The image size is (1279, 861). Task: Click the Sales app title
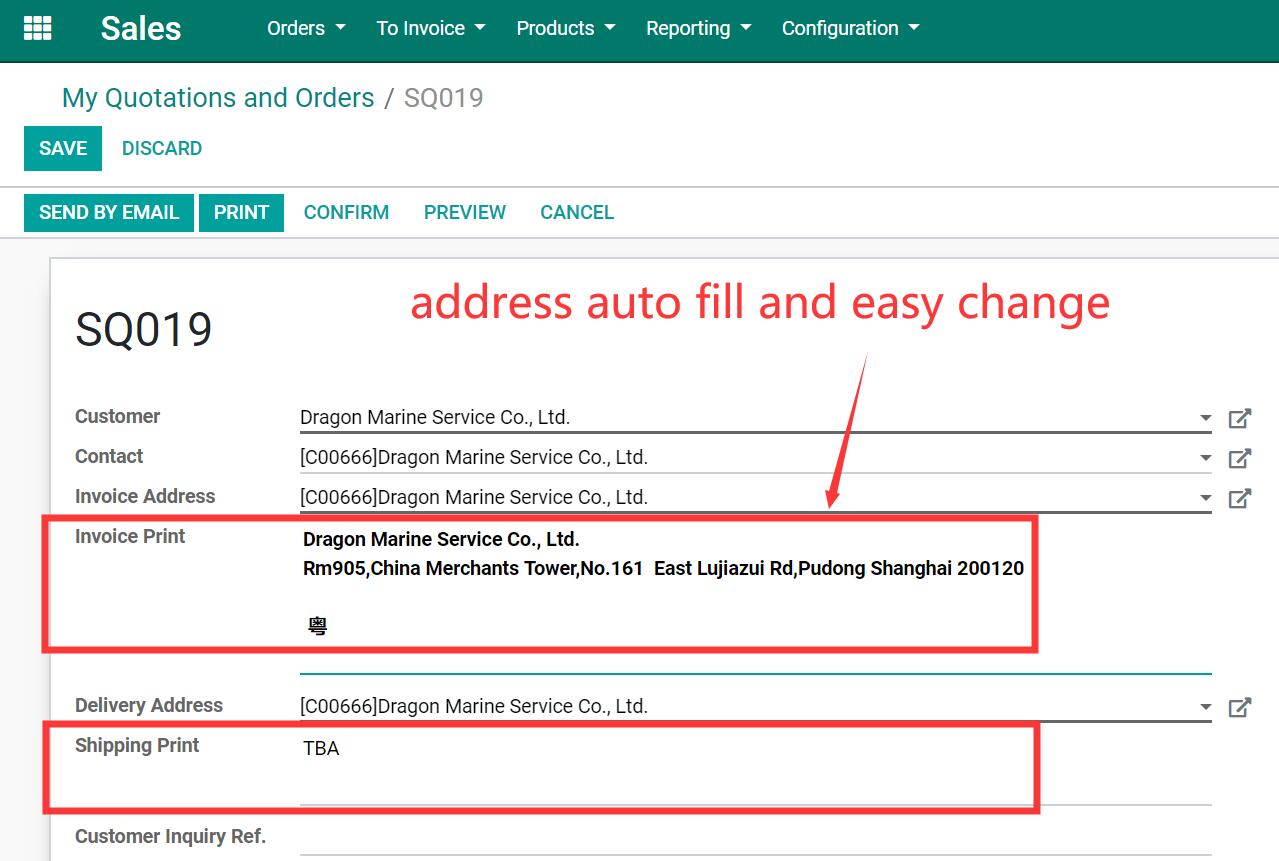tap(141, 28)
